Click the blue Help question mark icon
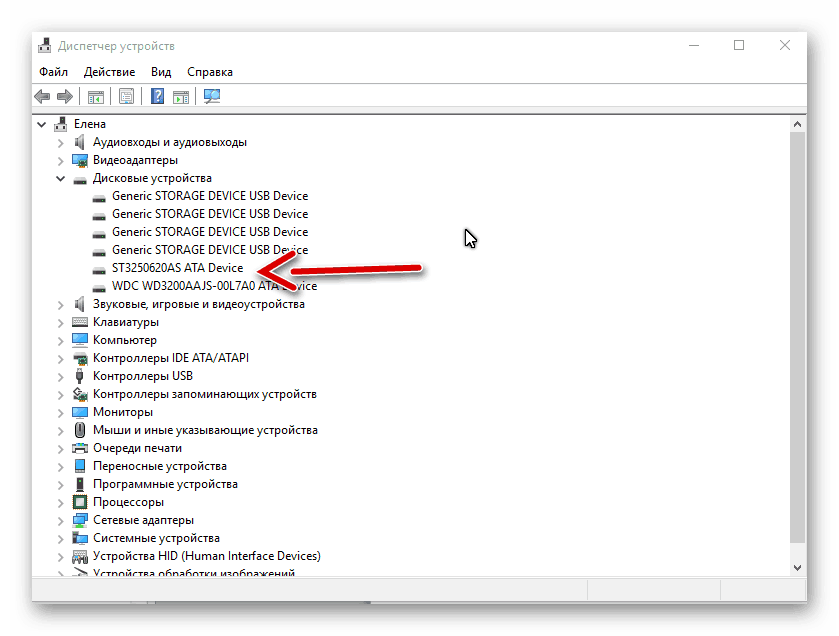The image size is (839, 636). (x=157, y=97)
